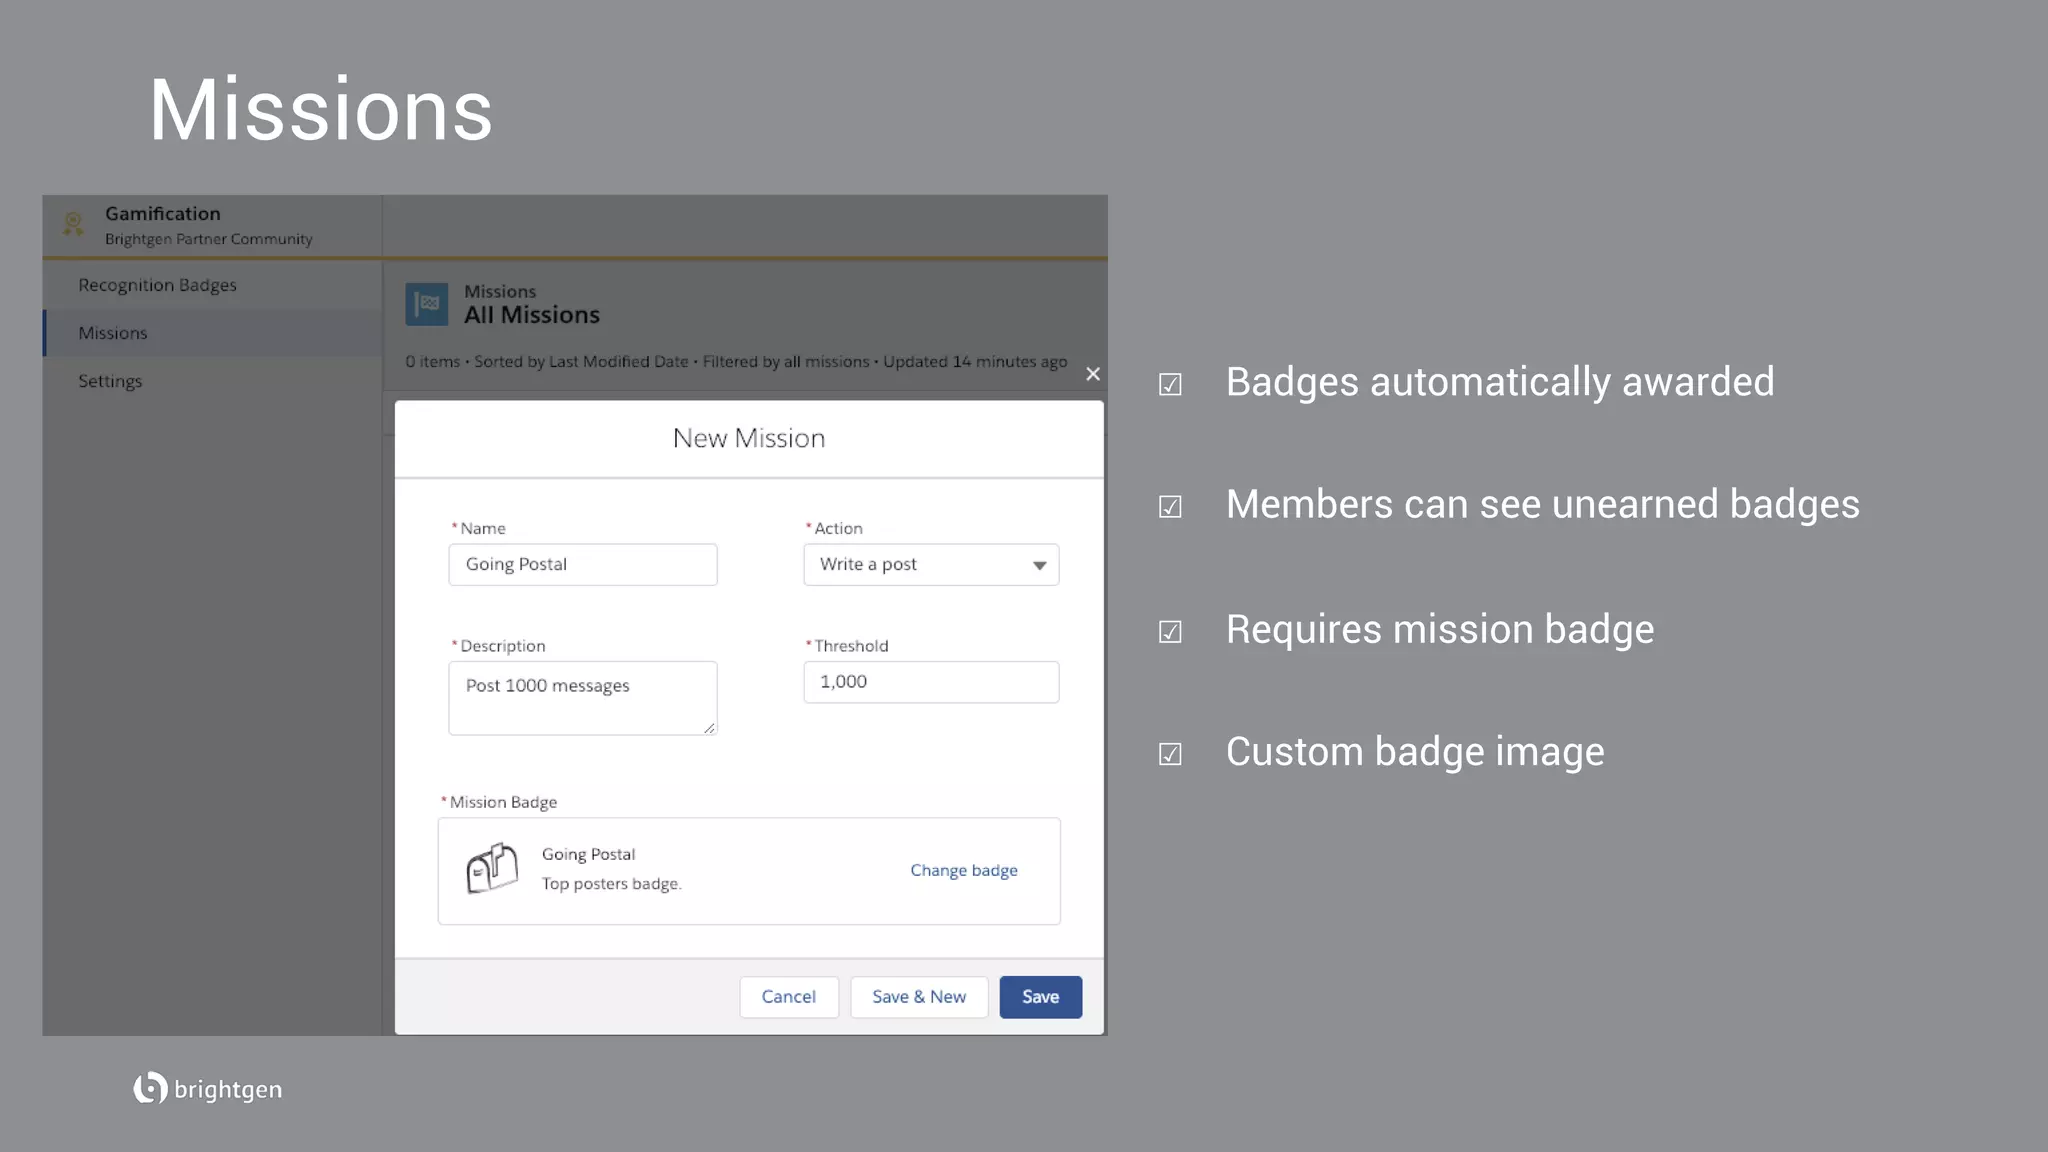The image size is (2048, 1152).
Task: Click checkbox beside Custom badge image
Action: point(1170,754)
